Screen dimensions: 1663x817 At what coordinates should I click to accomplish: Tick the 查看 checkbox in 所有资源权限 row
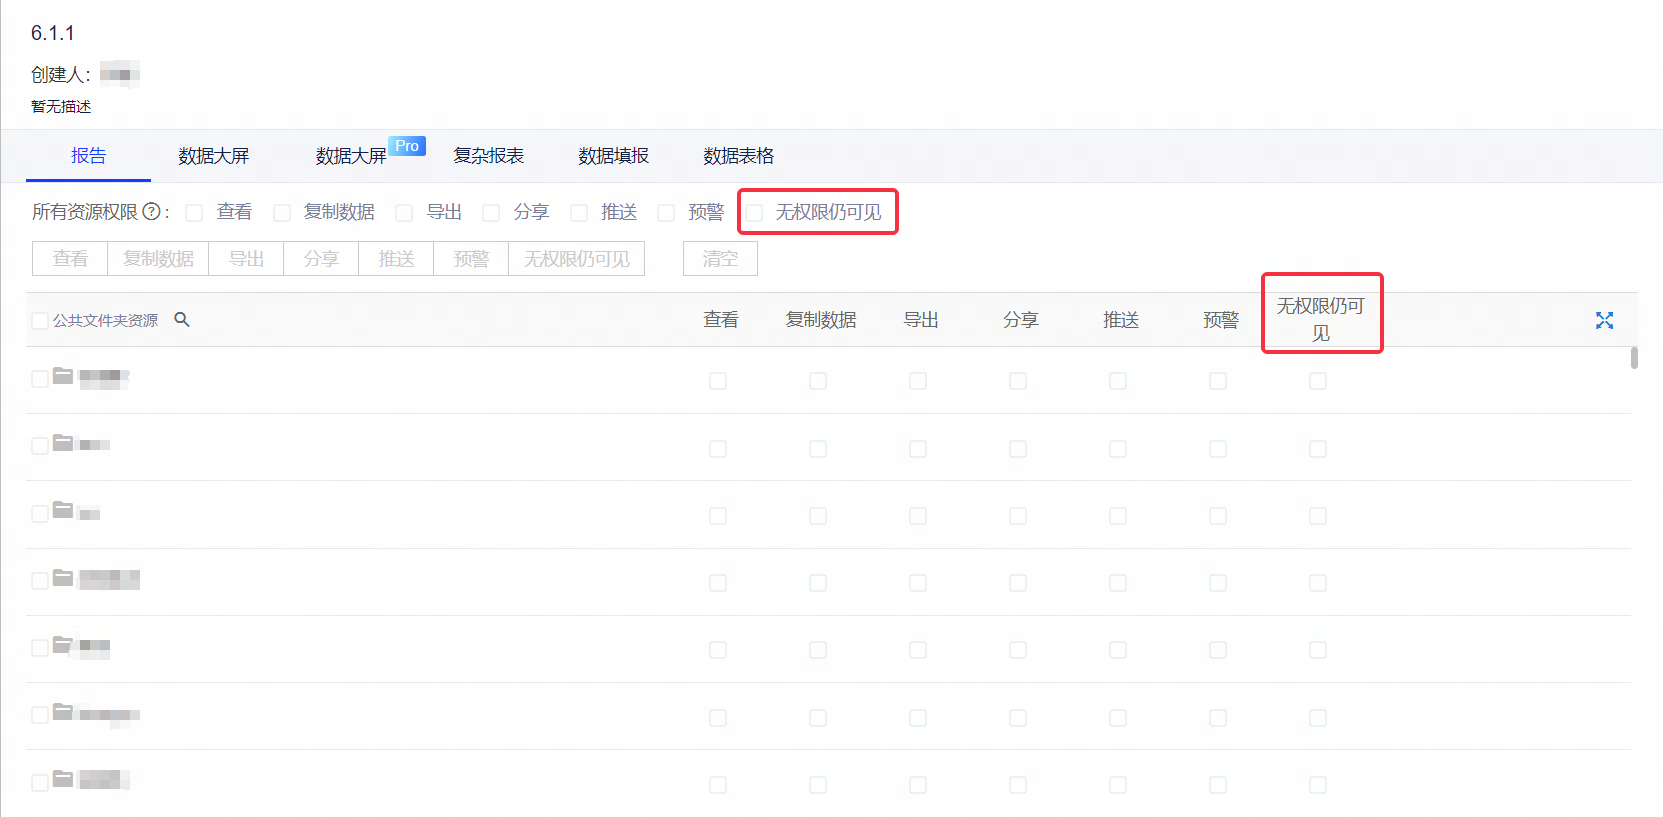point(195,213)
